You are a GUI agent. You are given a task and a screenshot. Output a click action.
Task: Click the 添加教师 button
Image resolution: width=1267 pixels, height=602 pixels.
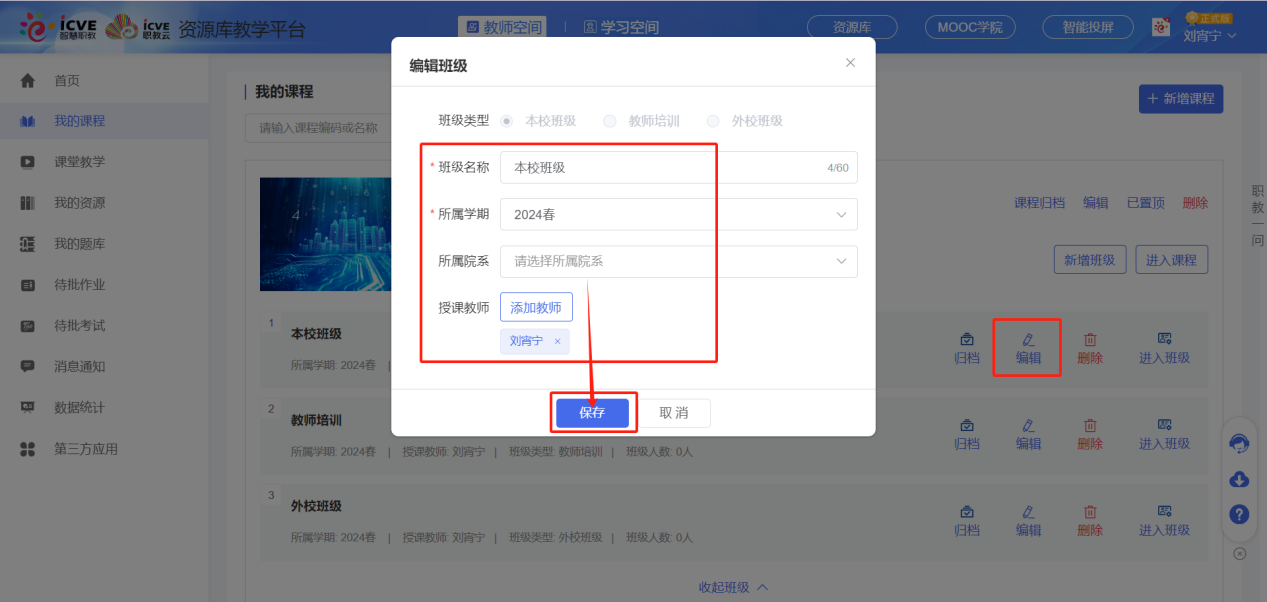pos(536,307)
